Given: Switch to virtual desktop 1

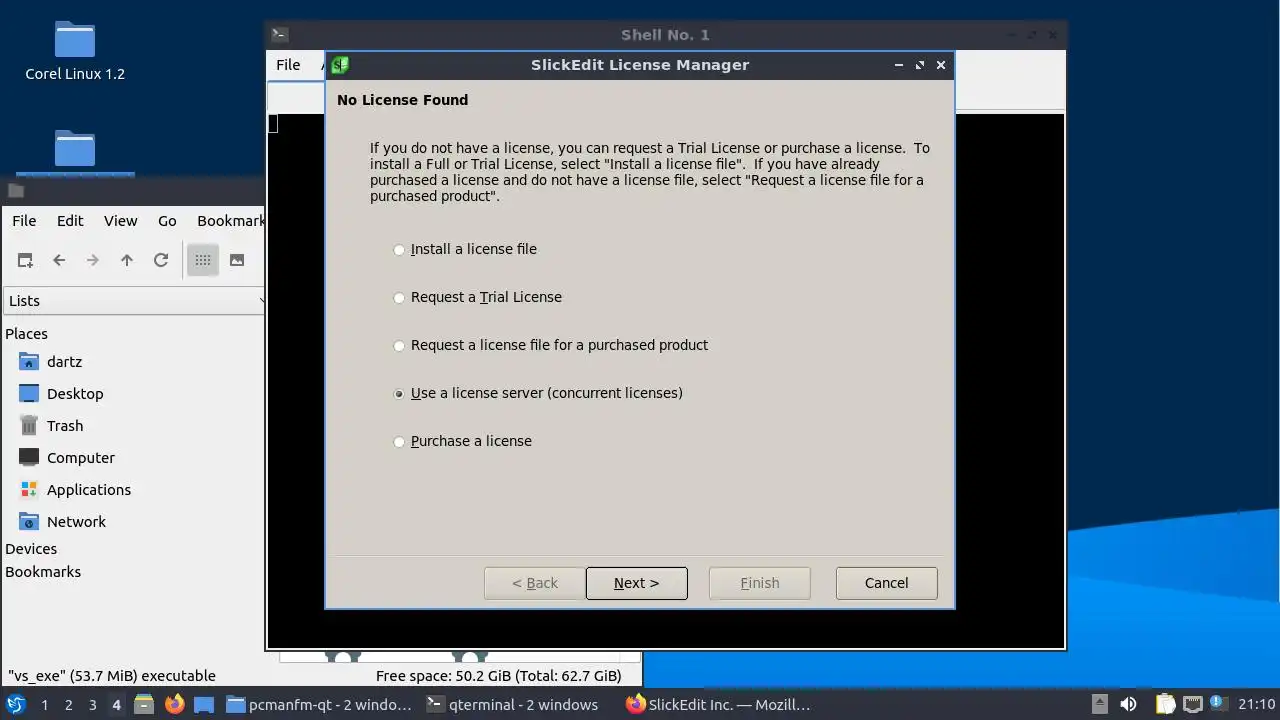Looking at the screenshot, I should (44, 705).
